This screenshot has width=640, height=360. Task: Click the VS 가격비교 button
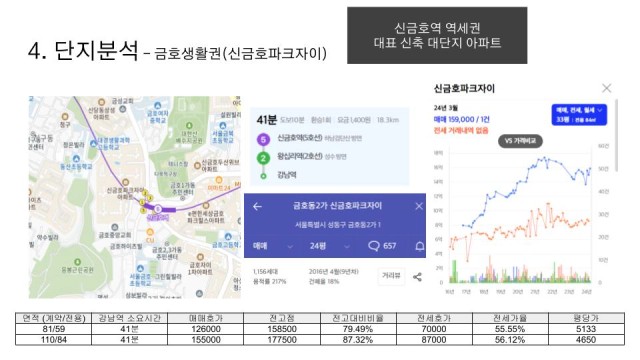coord(520,141)
